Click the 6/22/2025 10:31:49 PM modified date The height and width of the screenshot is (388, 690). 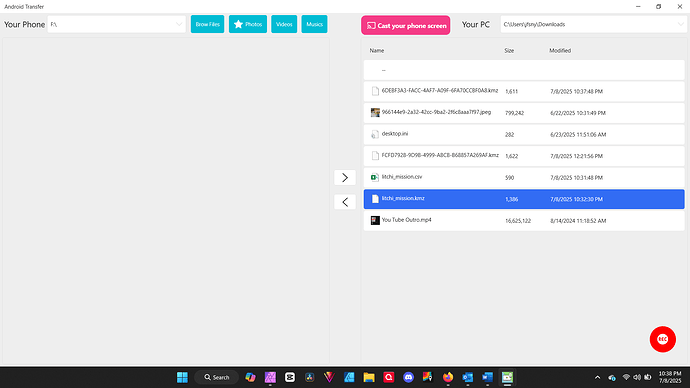(x=578, y=113)
